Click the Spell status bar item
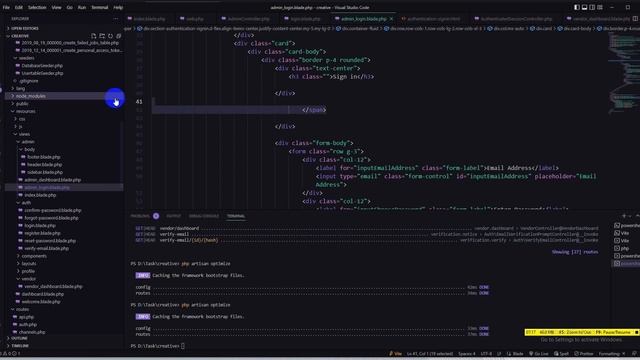The image size is (640, 360). pyautogui.click(x=562, y=353)
